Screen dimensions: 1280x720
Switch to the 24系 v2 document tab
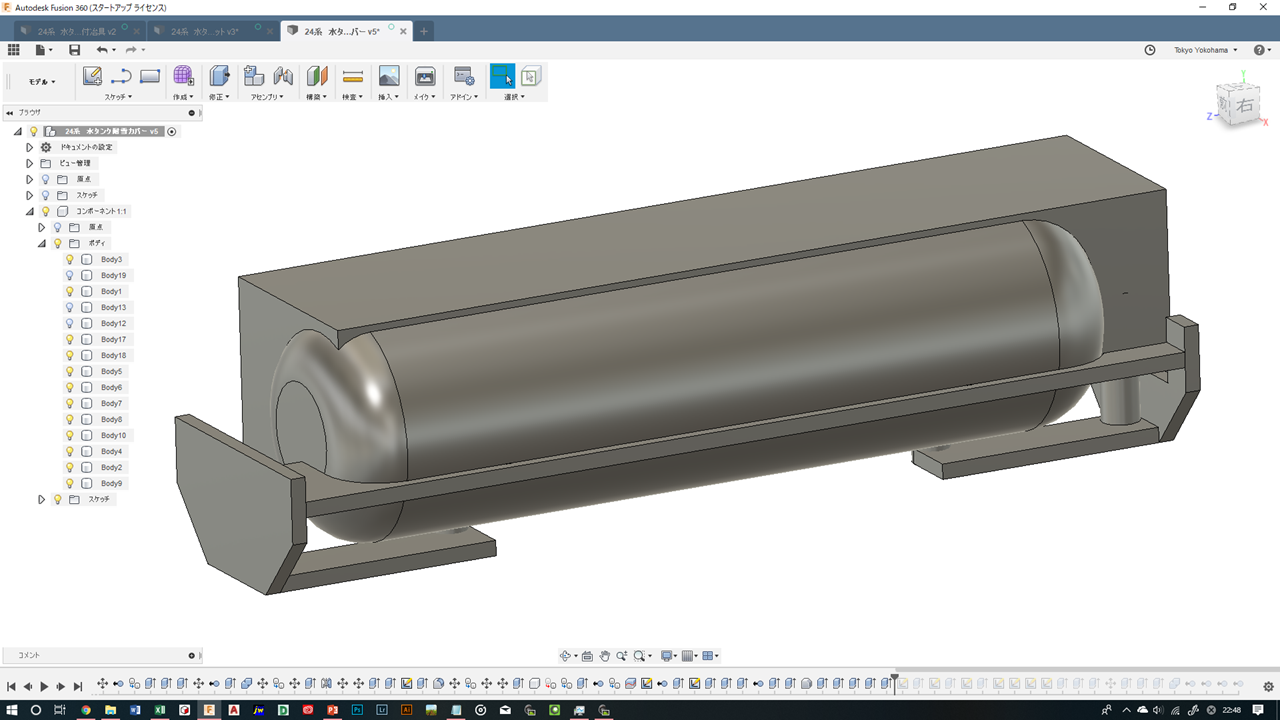pyautogui.click(x=77, y=31)
